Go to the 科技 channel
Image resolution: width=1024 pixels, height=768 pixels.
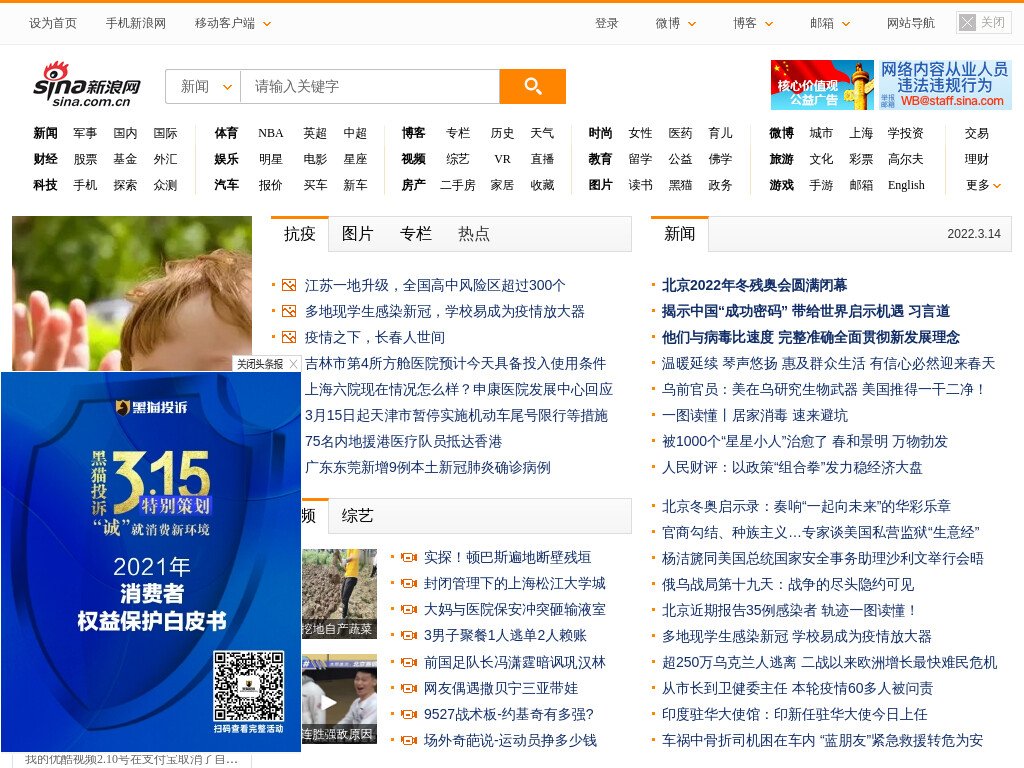pos(45,185)
